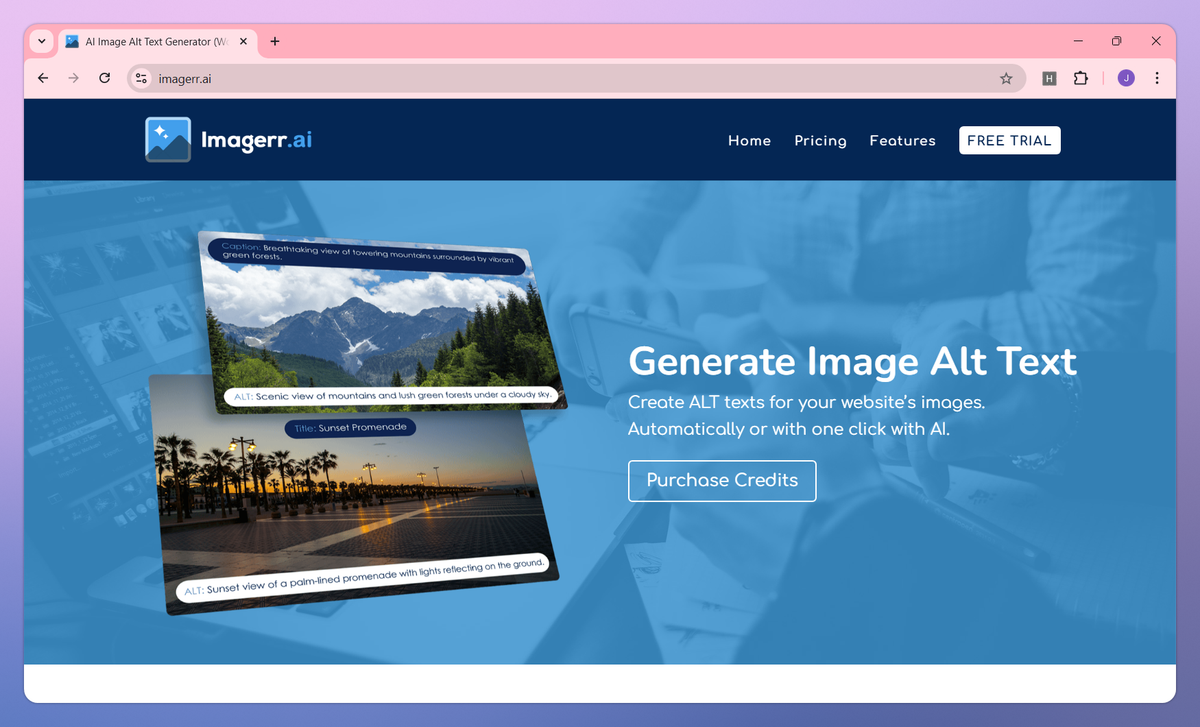Open the Pricing menu item

820,141
